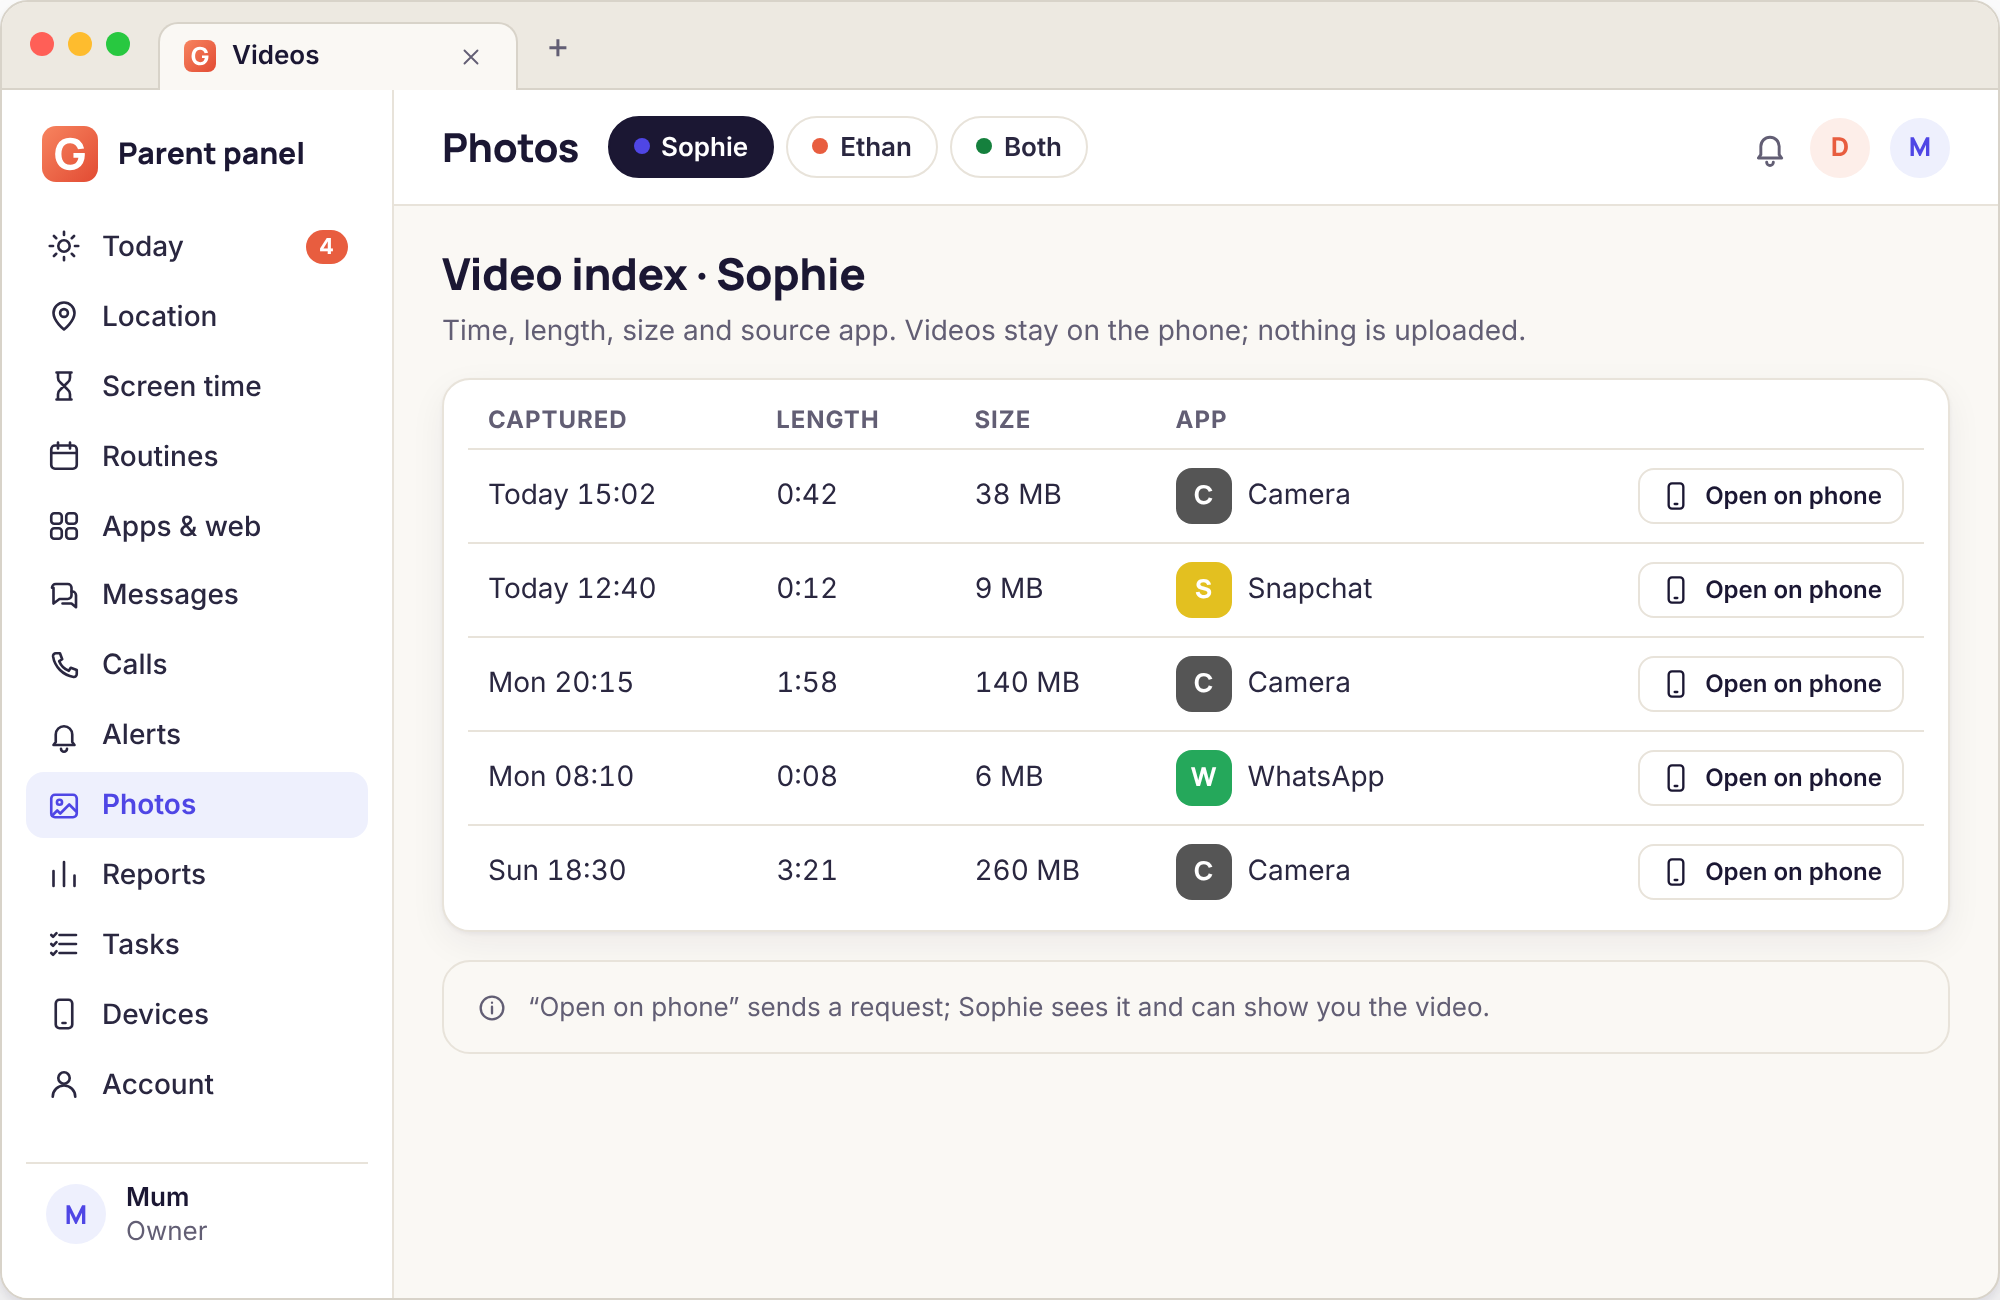
Task: Open the Alerts bell icon in sidebar
Action: tap(64, 736)
